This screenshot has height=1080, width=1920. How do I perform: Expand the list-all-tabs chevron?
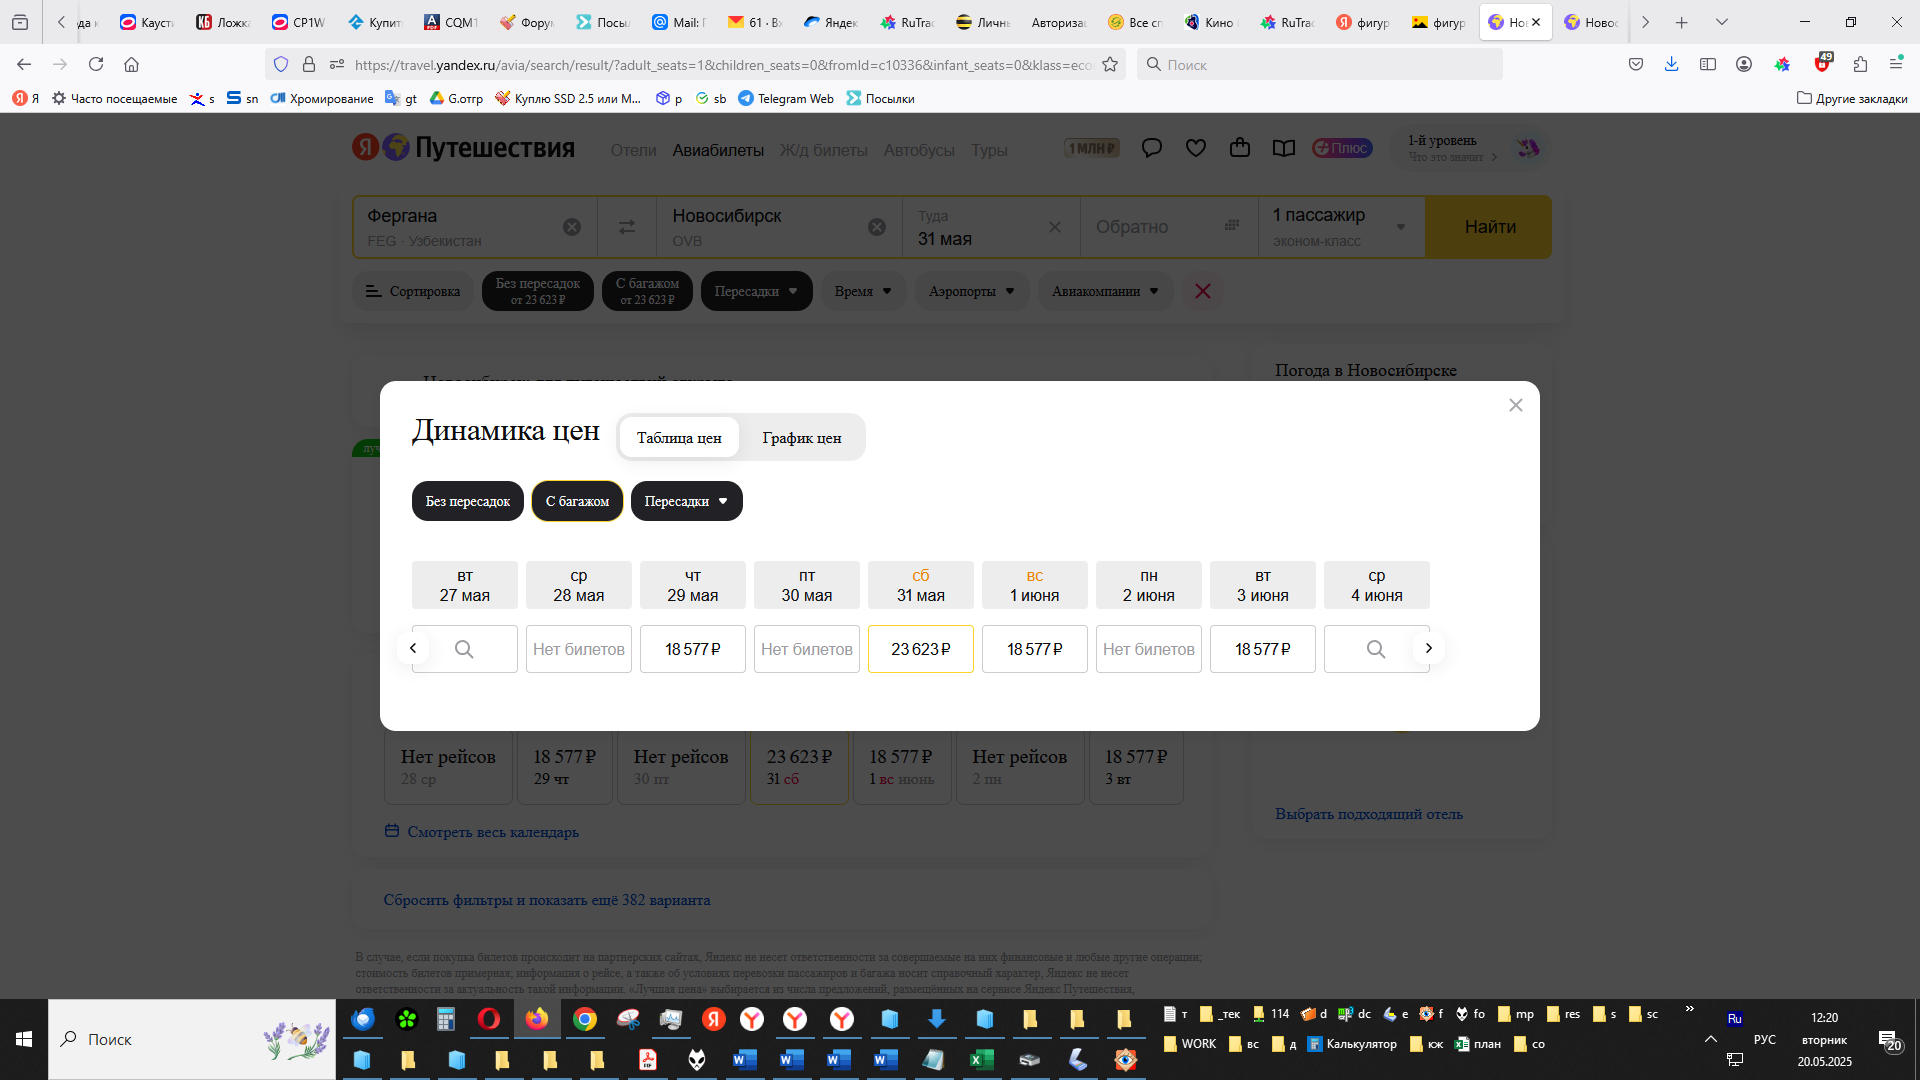1721,22
